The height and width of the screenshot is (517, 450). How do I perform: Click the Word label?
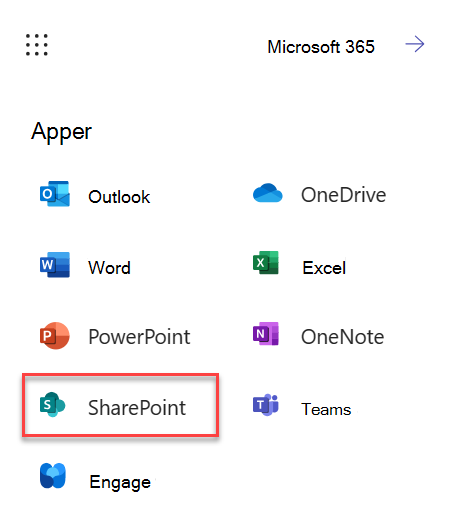click(109, 268)
